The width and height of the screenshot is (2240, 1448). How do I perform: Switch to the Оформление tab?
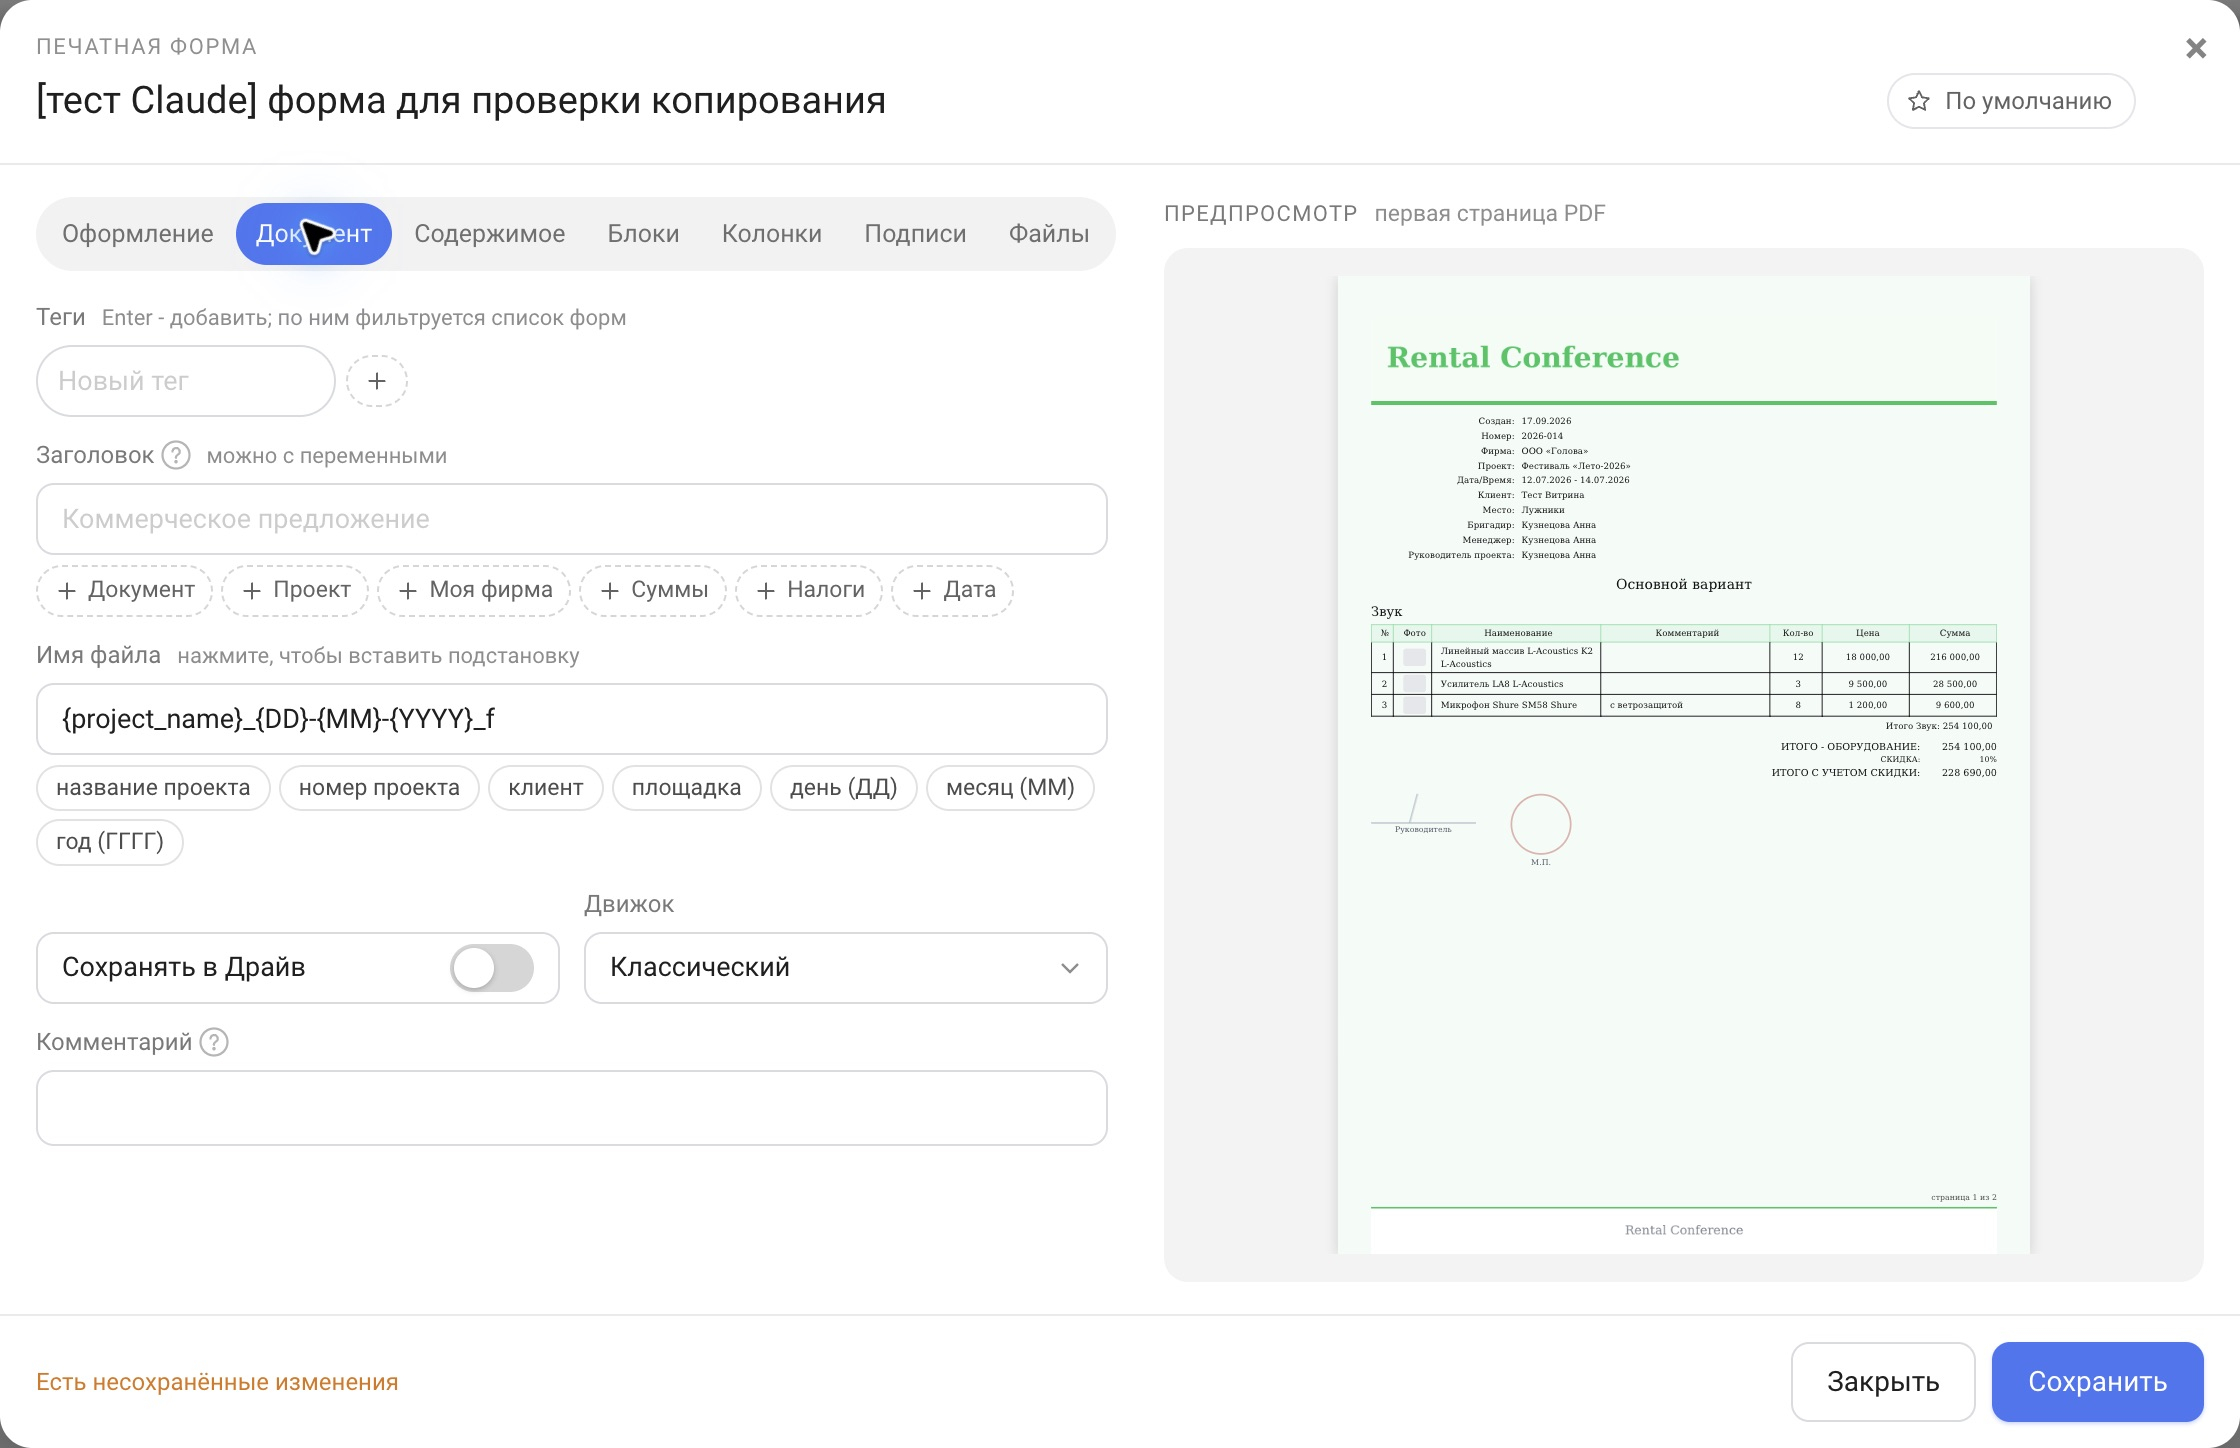138,234
